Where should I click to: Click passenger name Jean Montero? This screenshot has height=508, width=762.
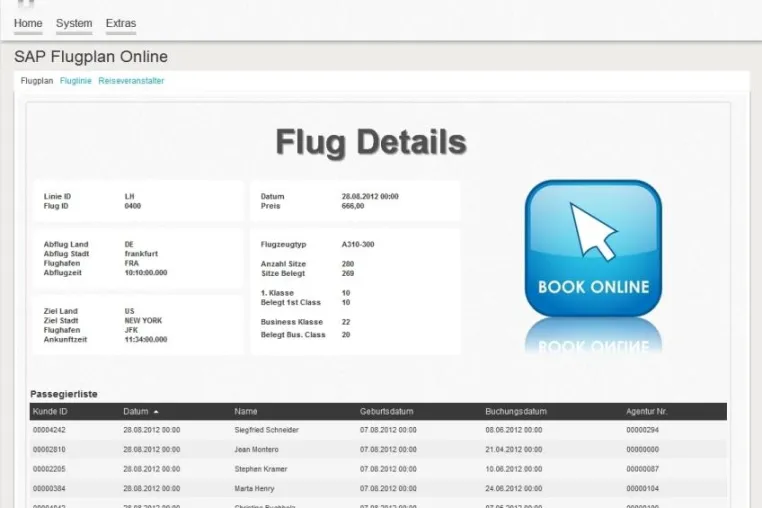click(x=257, y=450)
